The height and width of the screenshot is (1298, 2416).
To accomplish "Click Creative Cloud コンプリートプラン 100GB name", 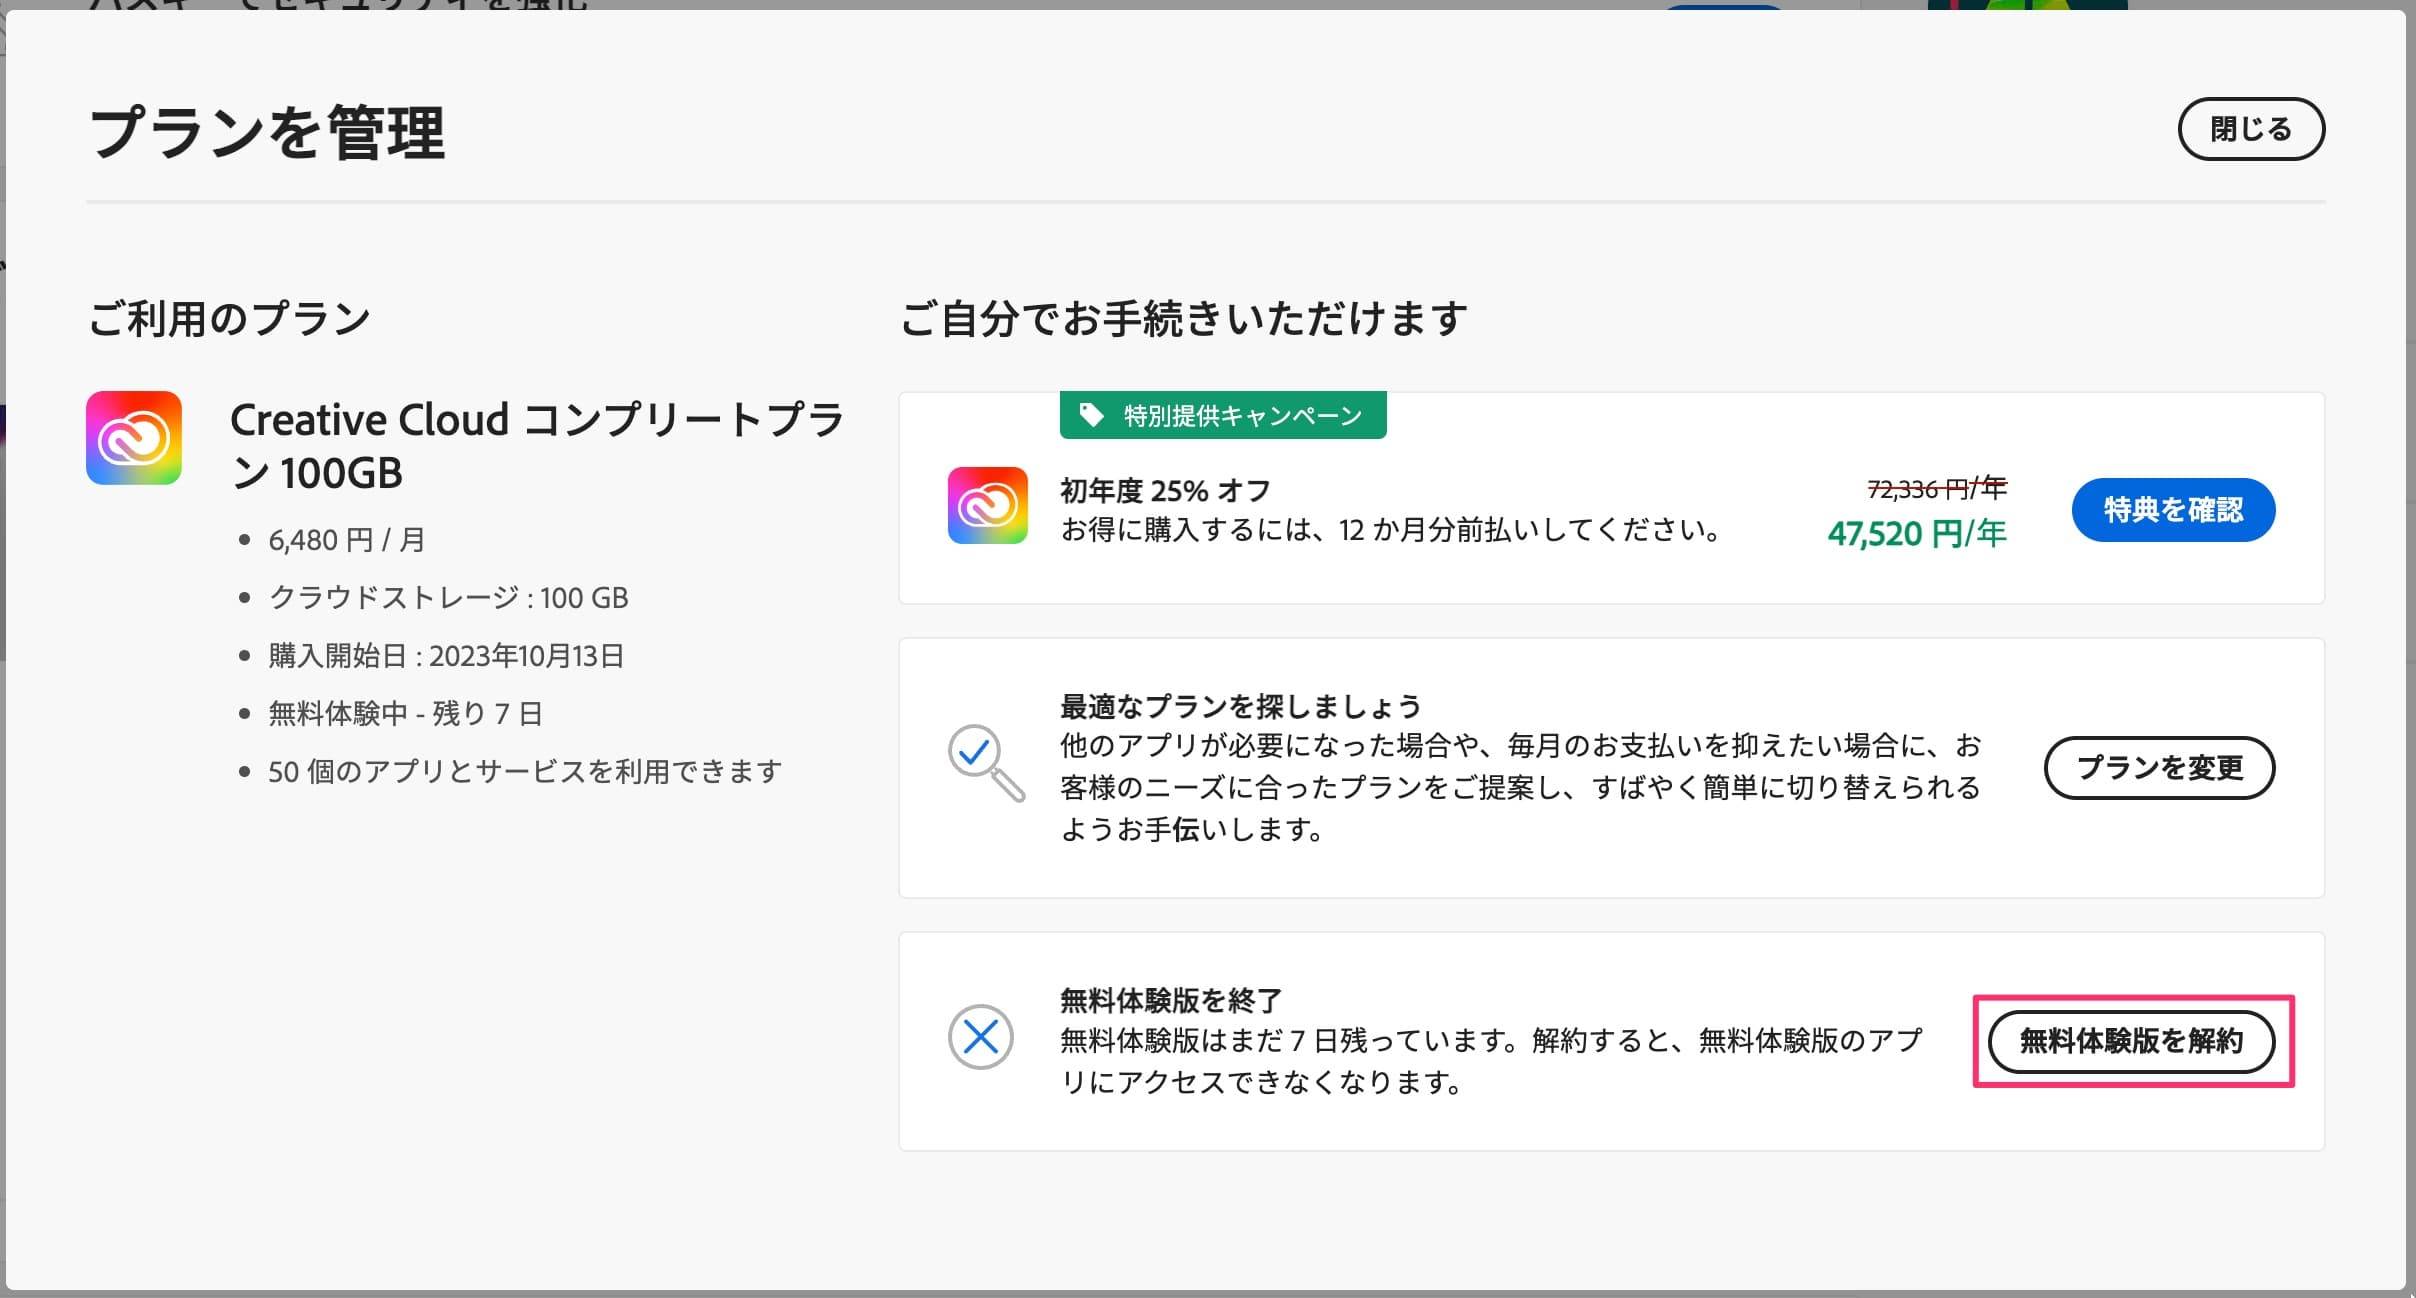I will [x=537, y=446].
